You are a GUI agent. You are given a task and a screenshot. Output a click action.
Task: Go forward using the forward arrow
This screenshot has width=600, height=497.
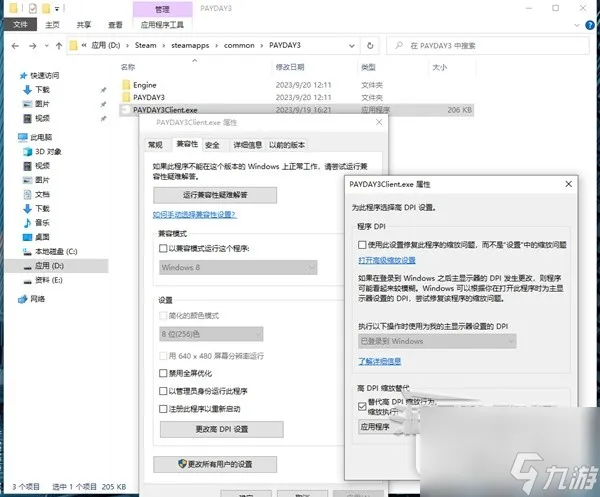[33, 46]
